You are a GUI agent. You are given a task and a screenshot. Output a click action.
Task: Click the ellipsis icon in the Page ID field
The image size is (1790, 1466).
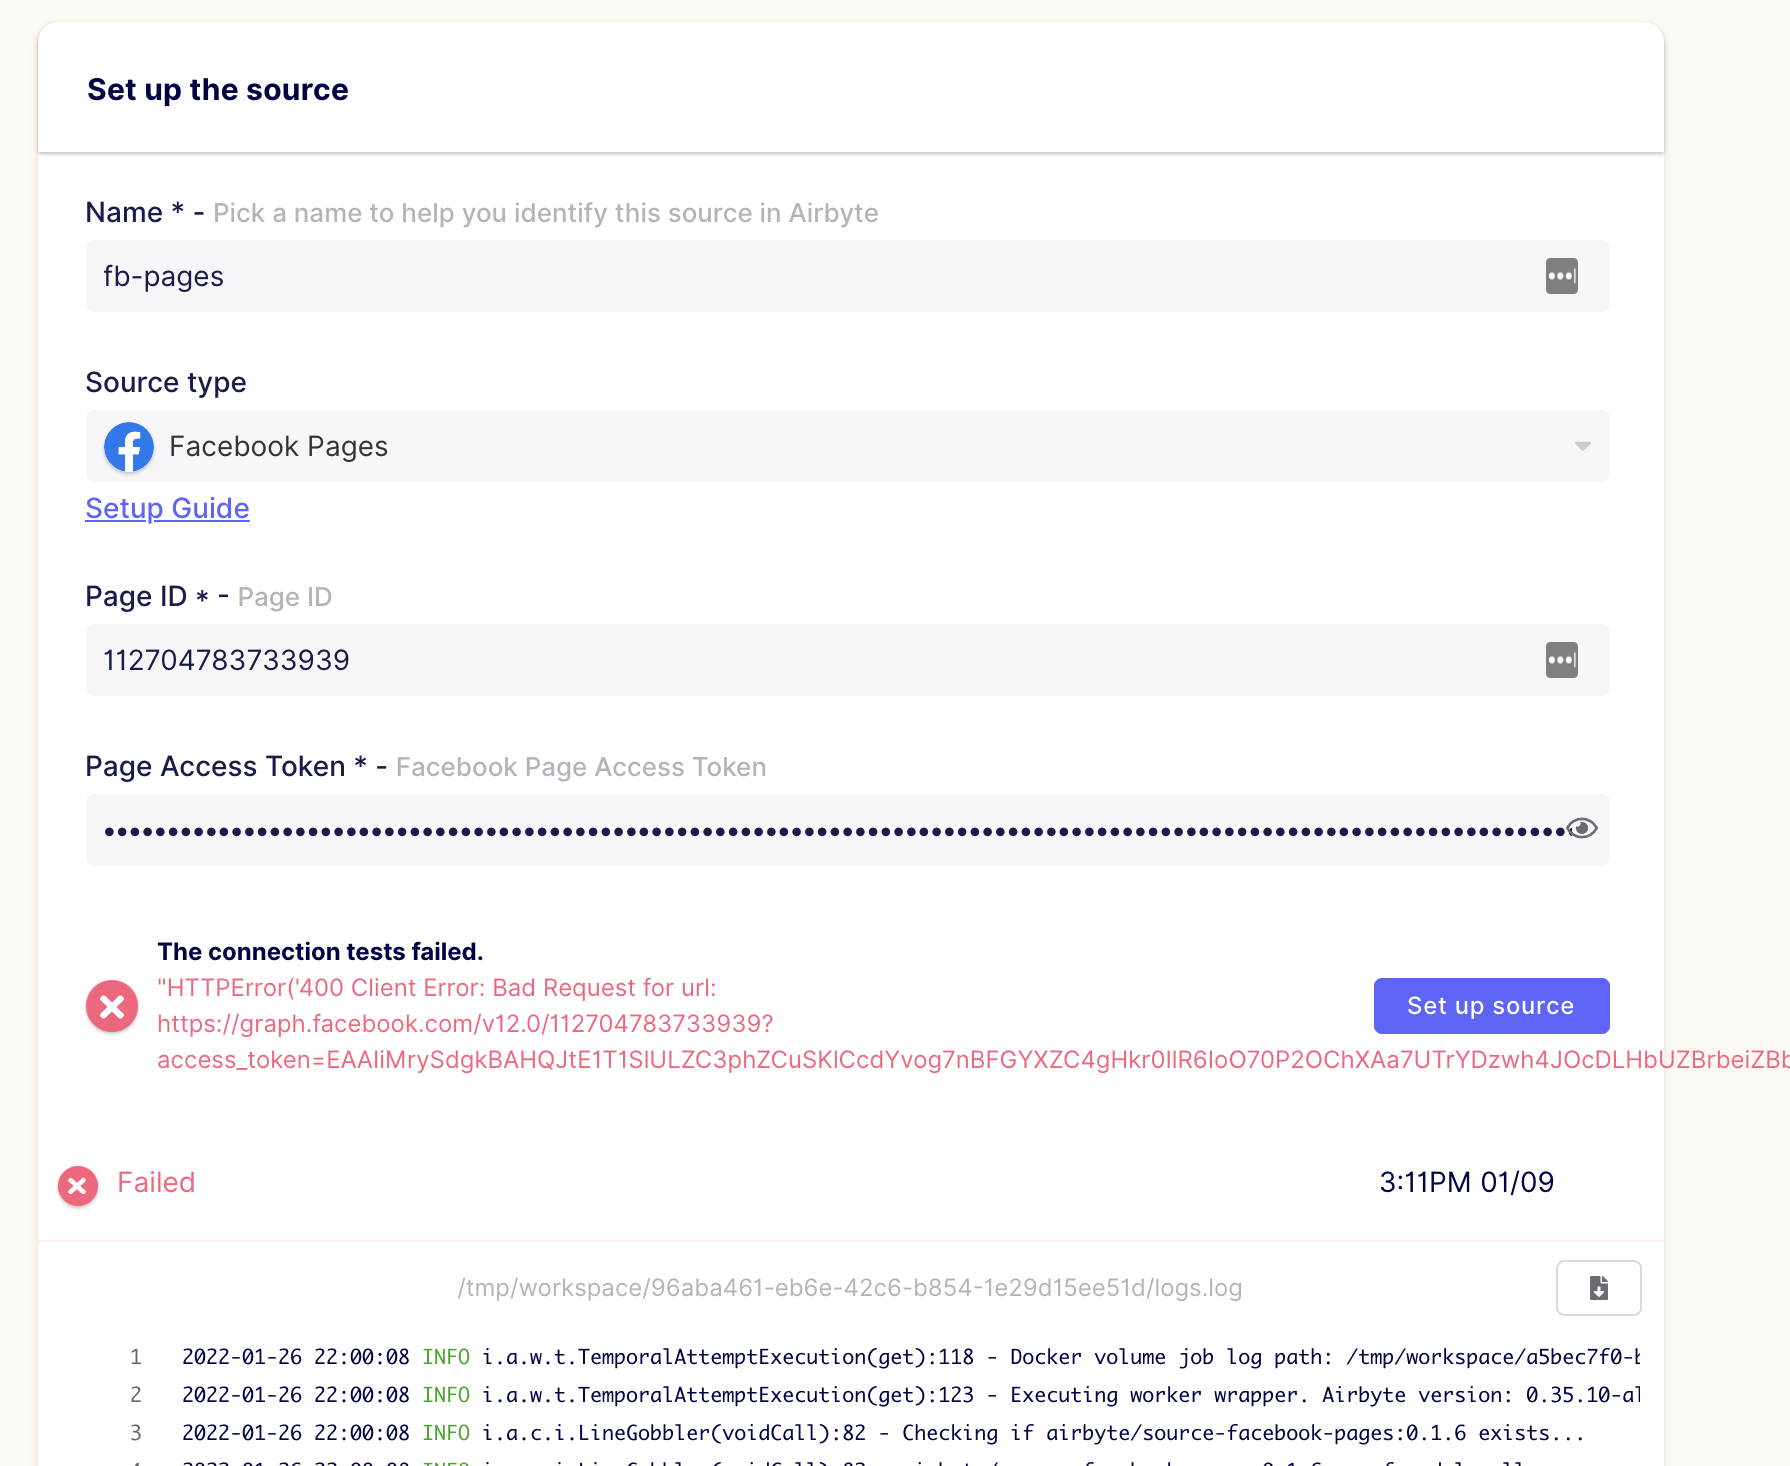[1561, 660]
